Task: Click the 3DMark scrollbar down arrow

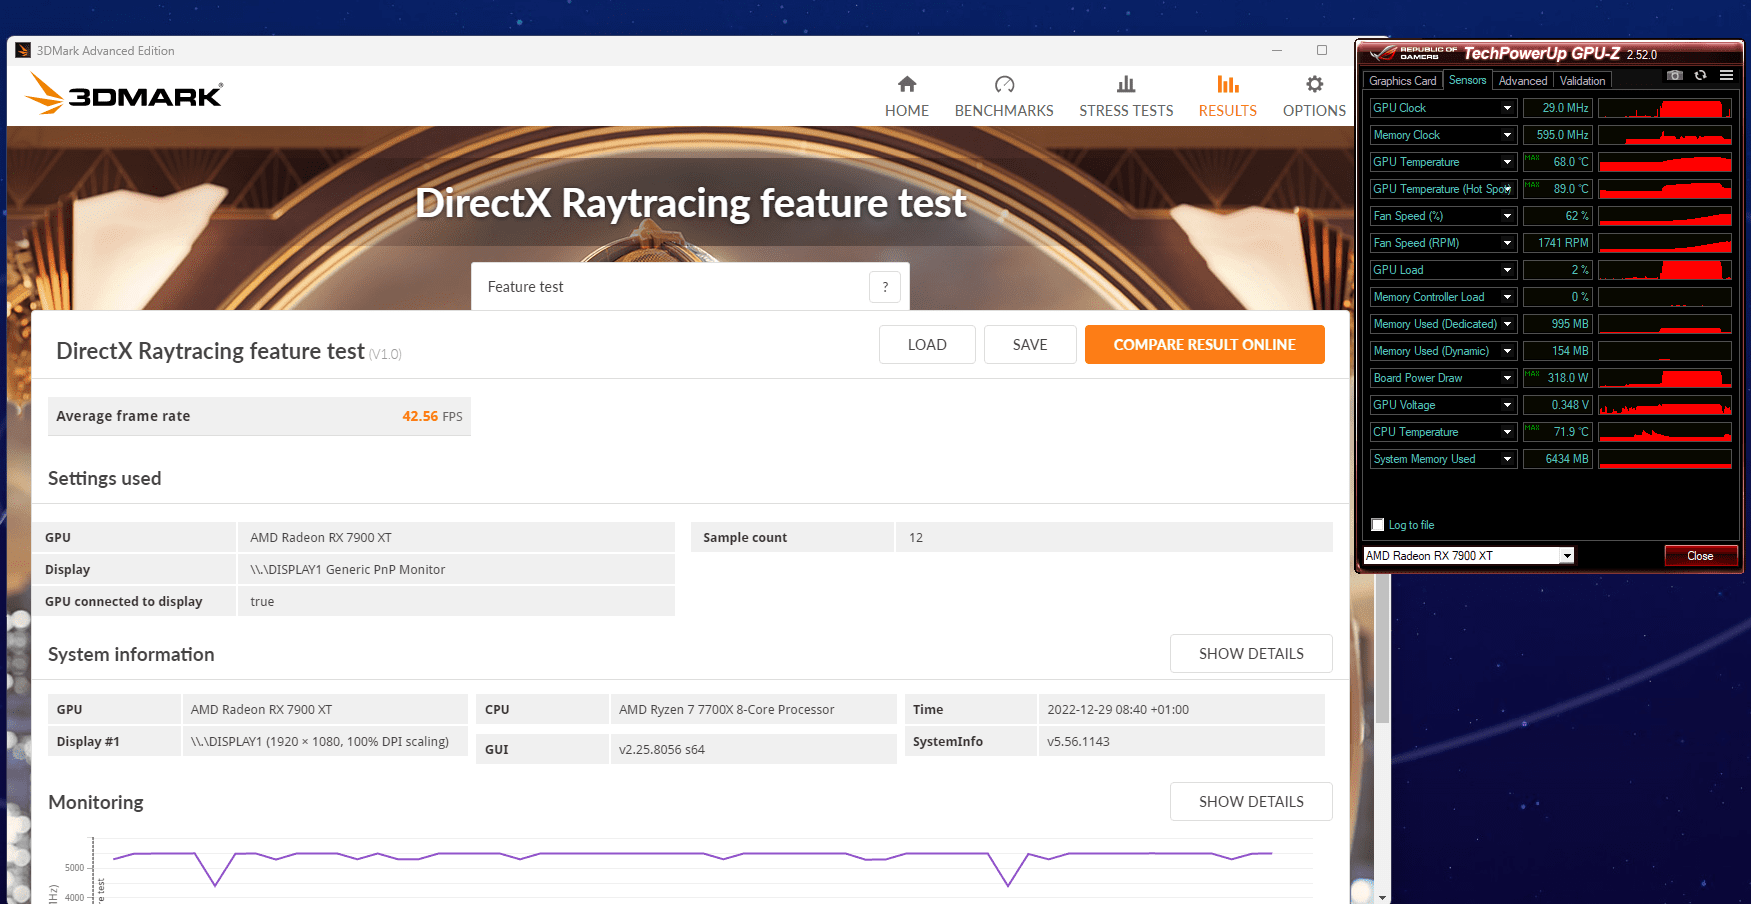Action: click(1383, 897)
